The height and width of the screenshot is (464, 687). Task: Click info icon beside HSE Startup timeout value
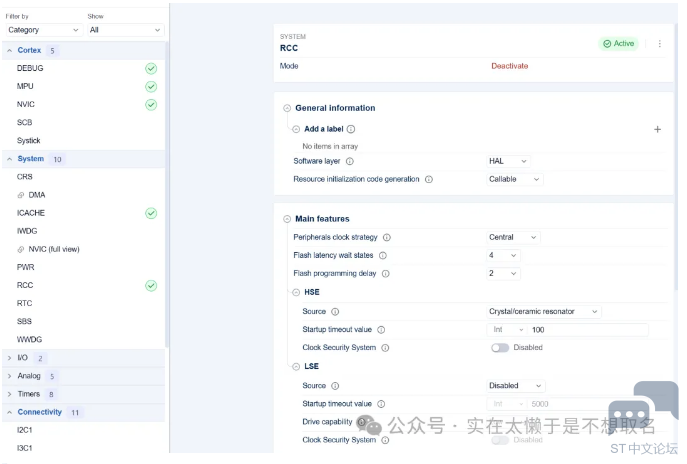(381, 330)
